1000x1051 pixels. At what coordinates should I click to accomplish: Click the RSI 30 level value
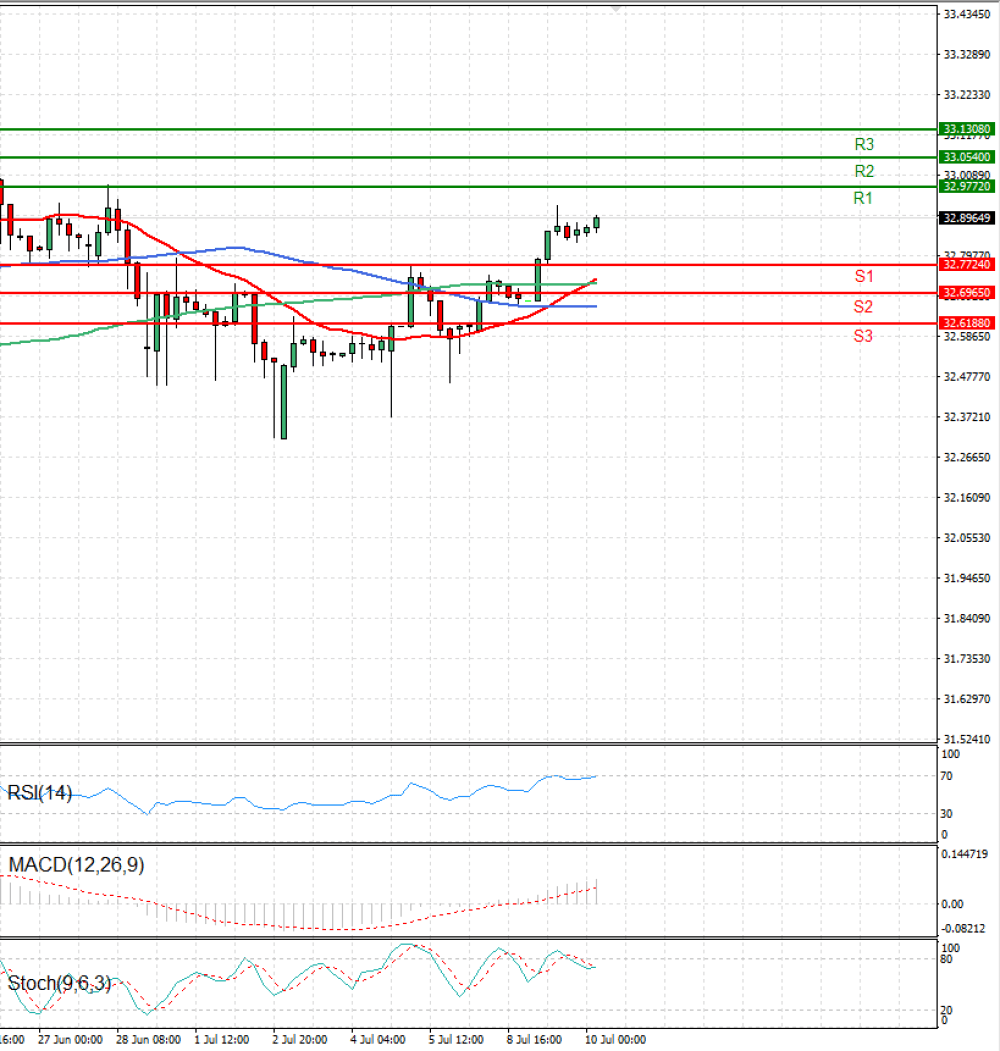pos(946,814)
